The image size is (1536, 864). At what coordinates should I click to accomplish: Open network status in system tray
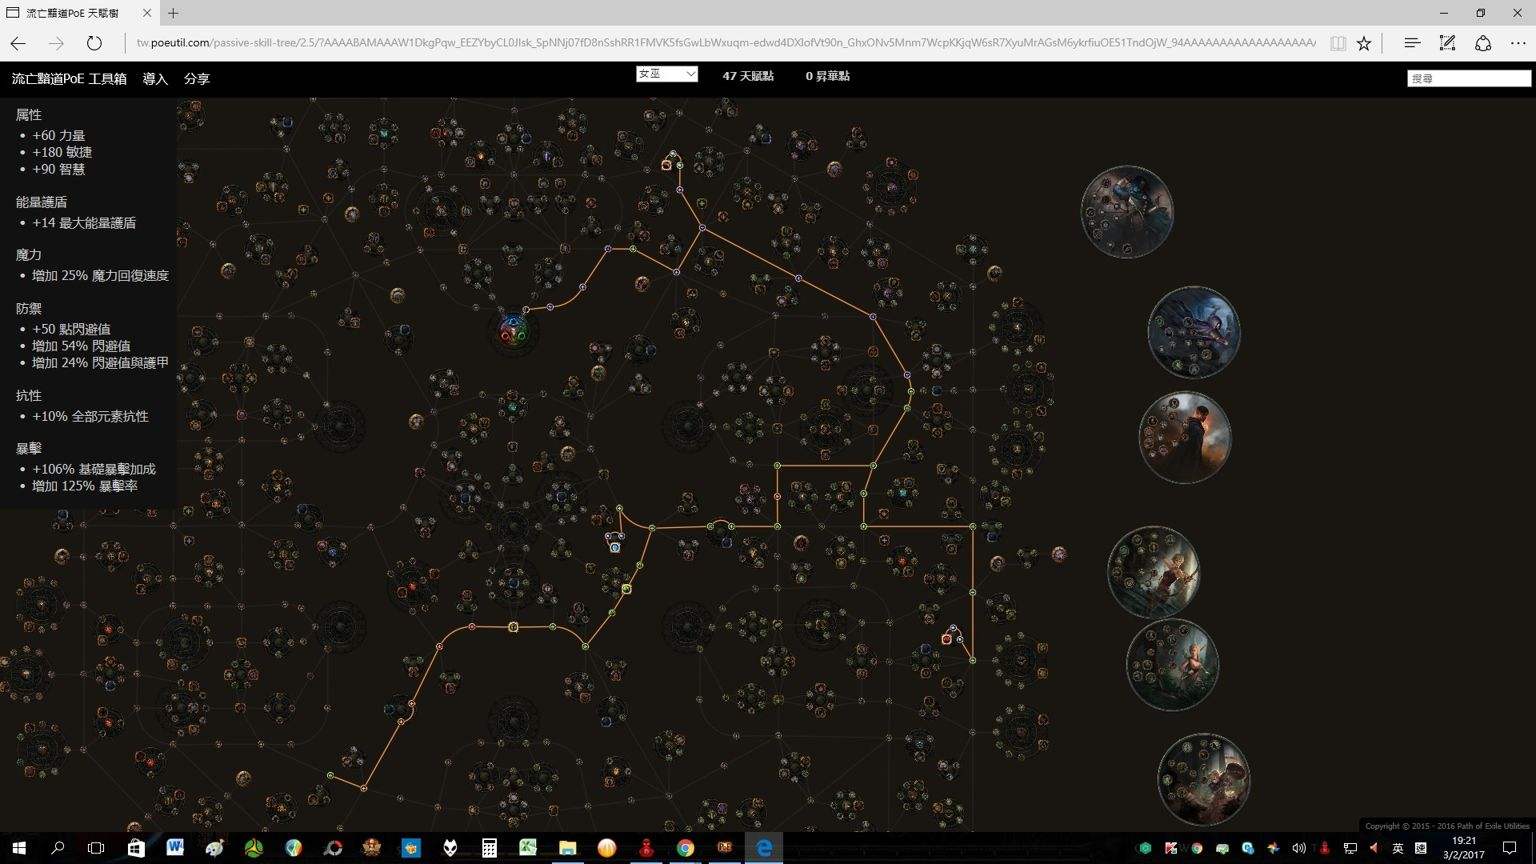pos(1350,848)
